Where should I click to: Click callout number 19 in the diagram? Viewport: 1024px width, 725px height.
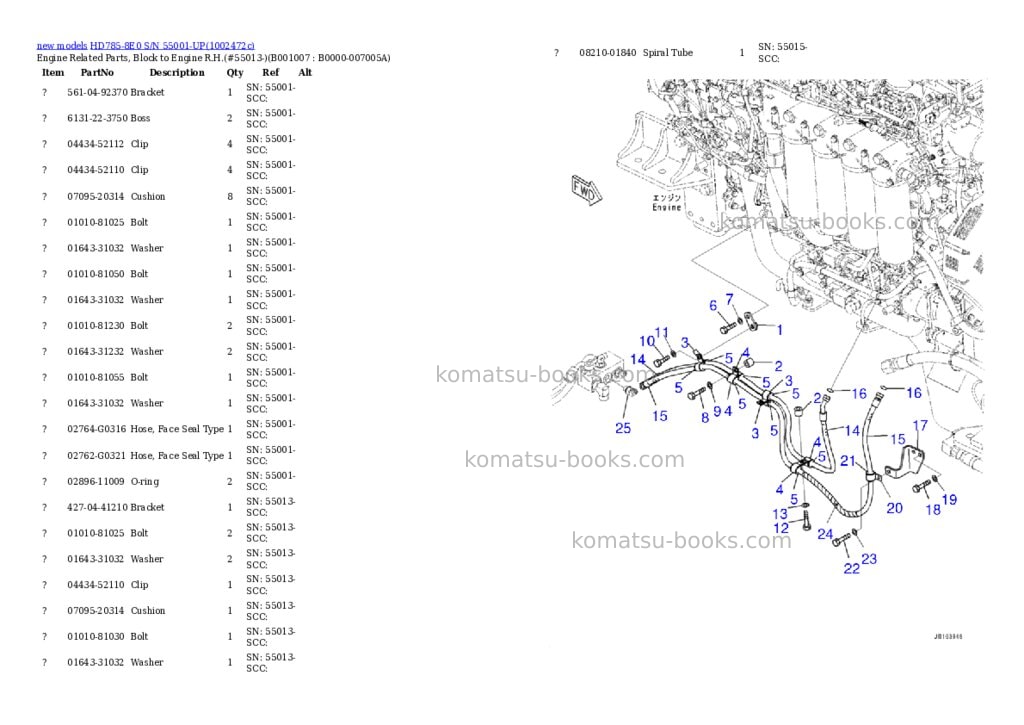950,500
